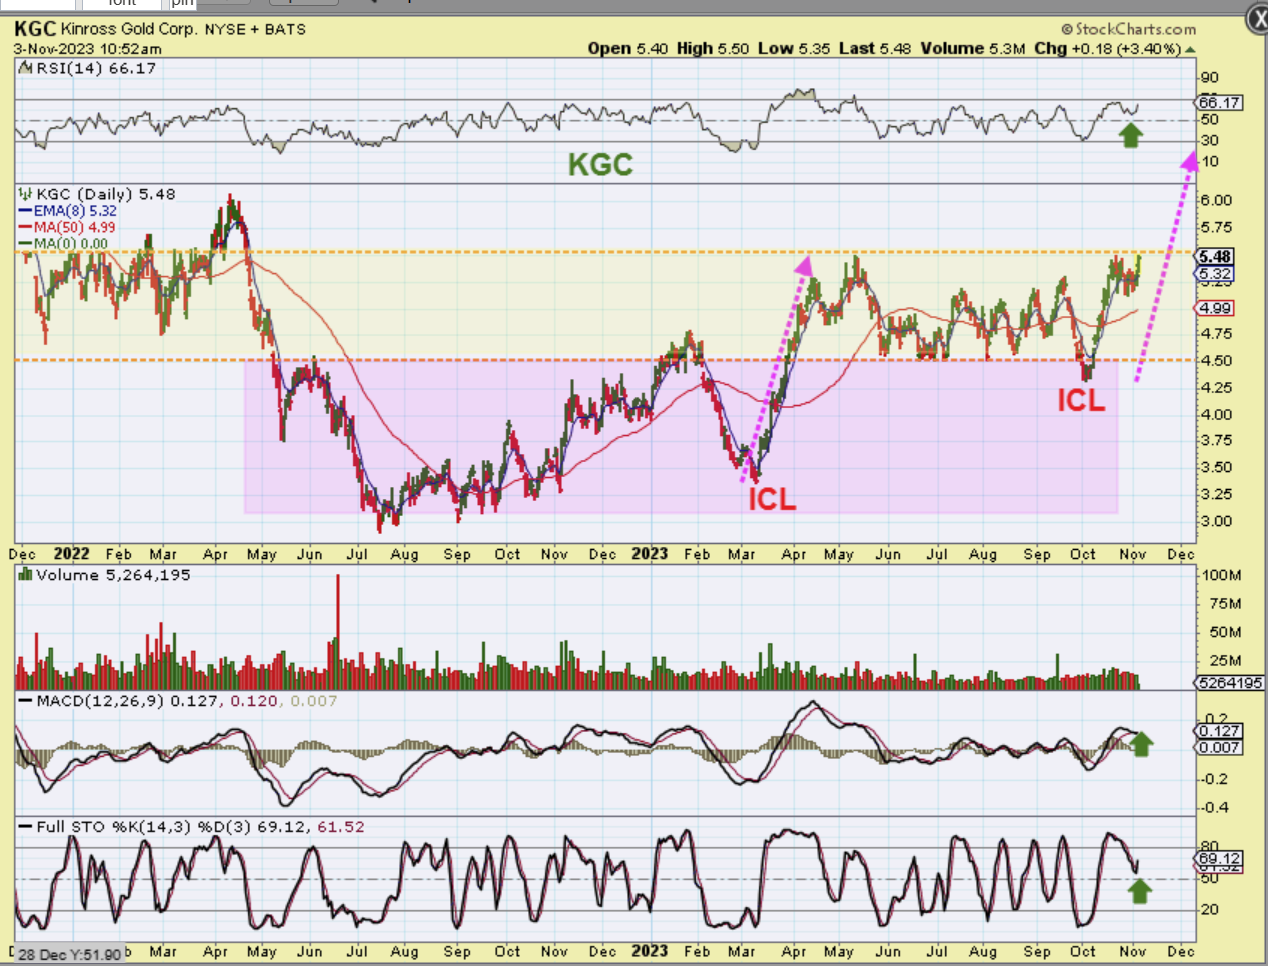The height and width of the screenshot is (966, 1269).
Task: Click the 'Volume 5.3M' header value
Action: (973, 48)
